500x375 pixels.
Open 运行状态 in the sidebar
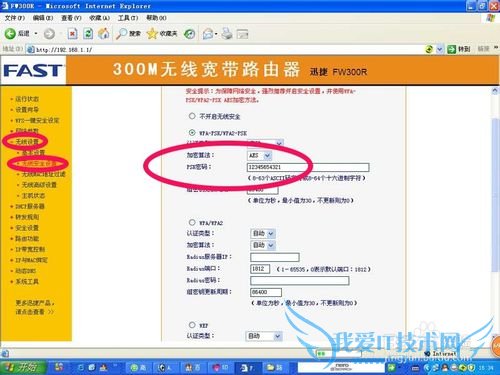click(27, 99)
